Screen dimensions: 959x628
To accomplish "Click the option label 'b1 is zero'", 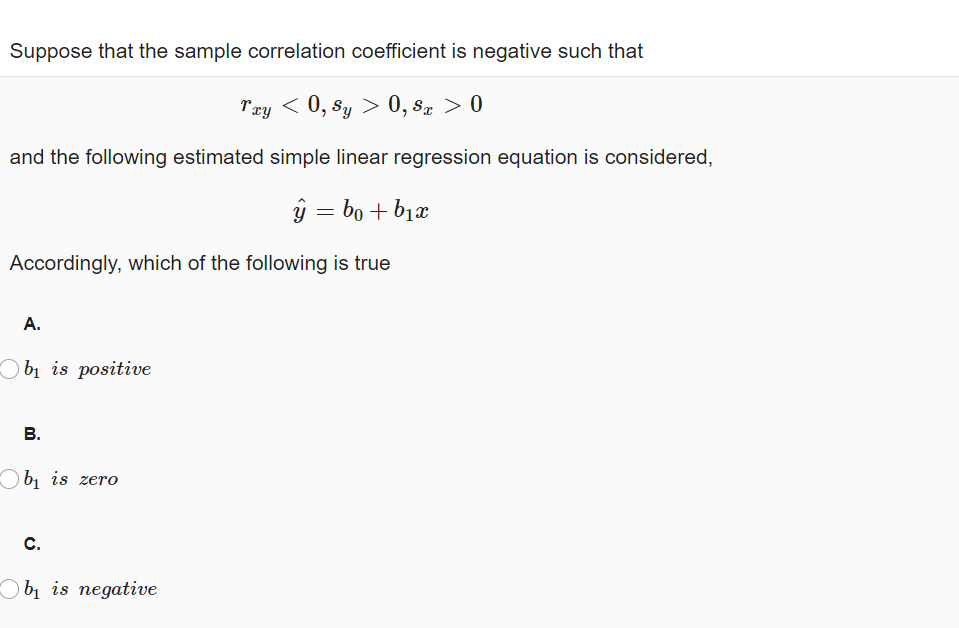I will pos(70,479).
